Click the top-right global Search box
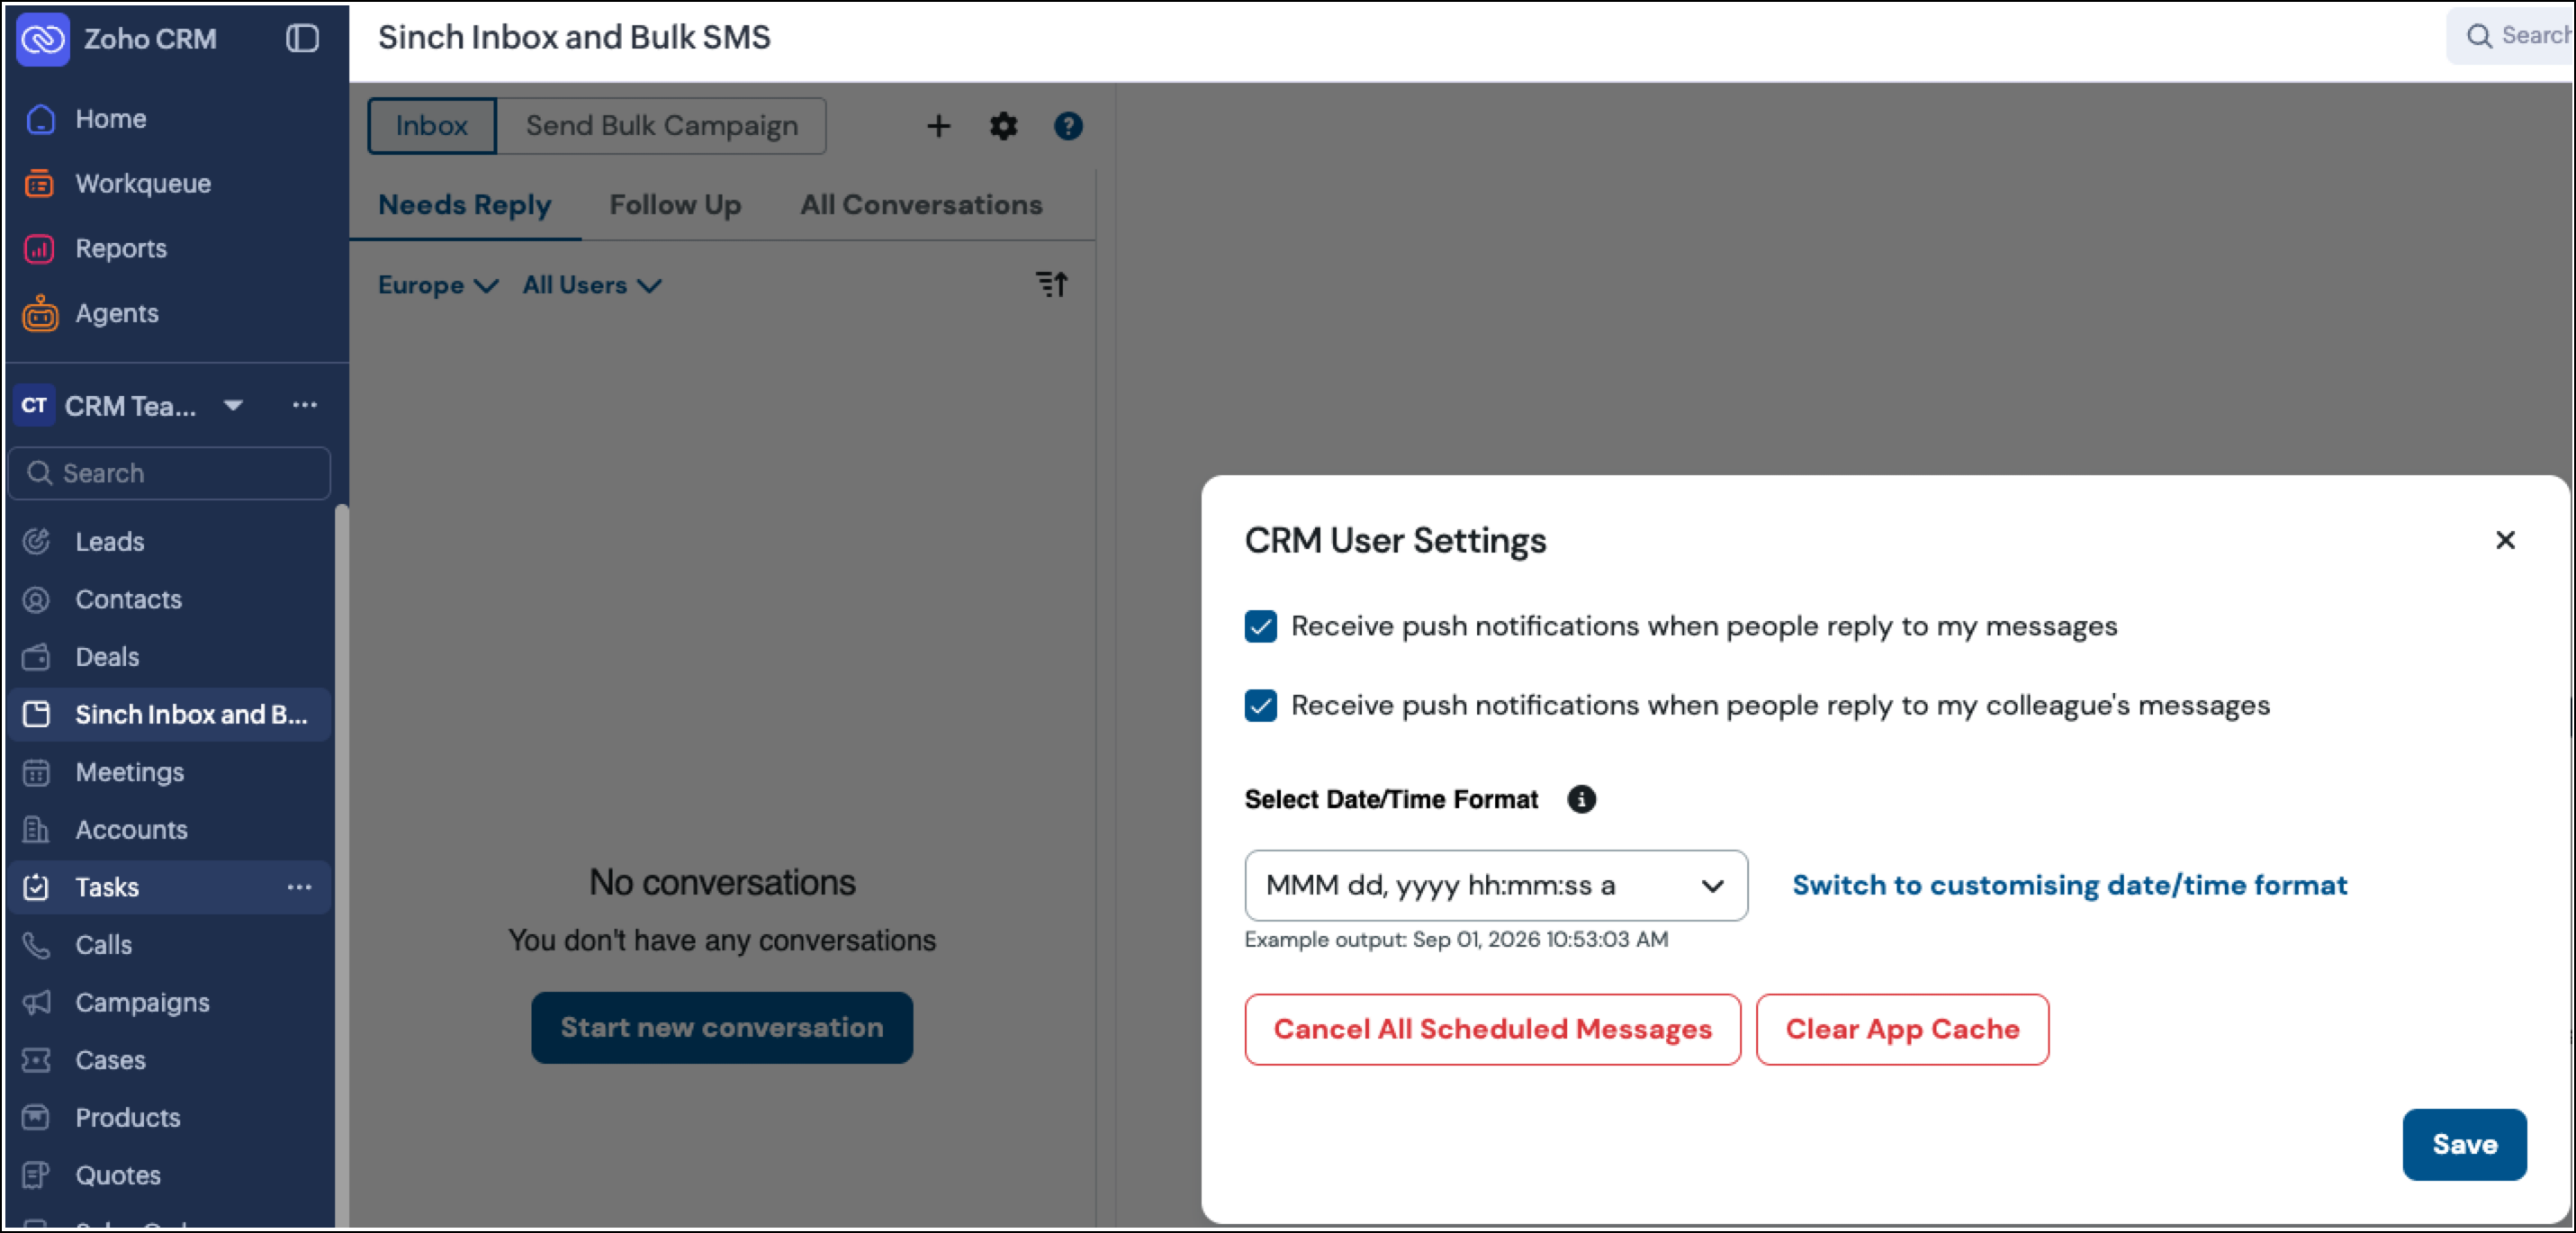The image size is (2576, 1233). tap(2510, 37)
